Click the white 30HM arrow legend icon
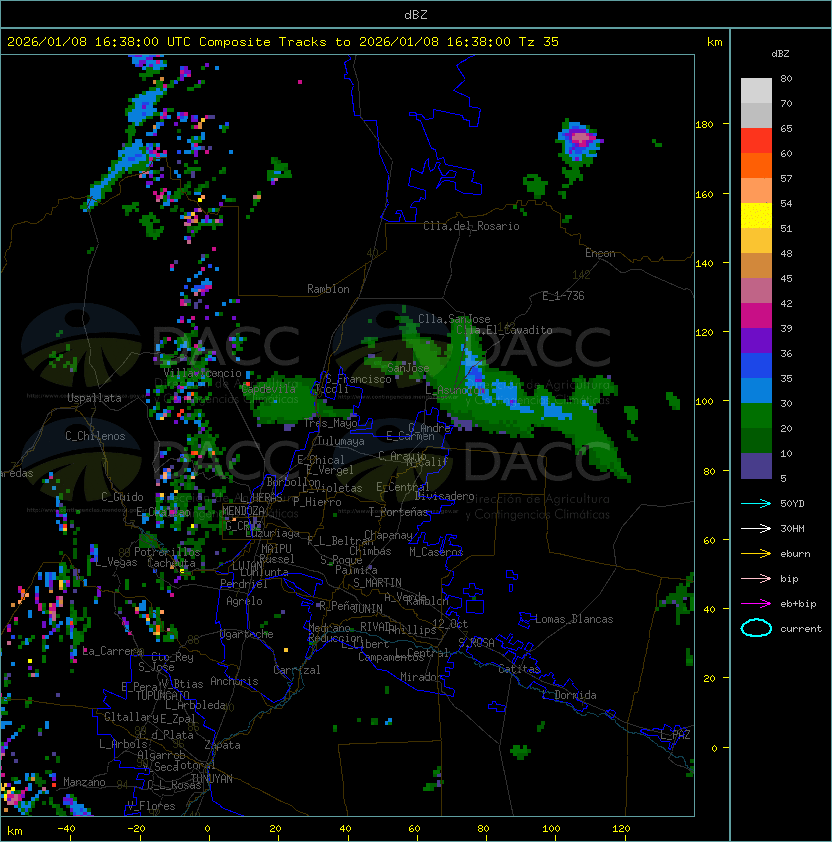Image resolution: width=832 pixels, height=842 pixels. (x=756, y=529)
